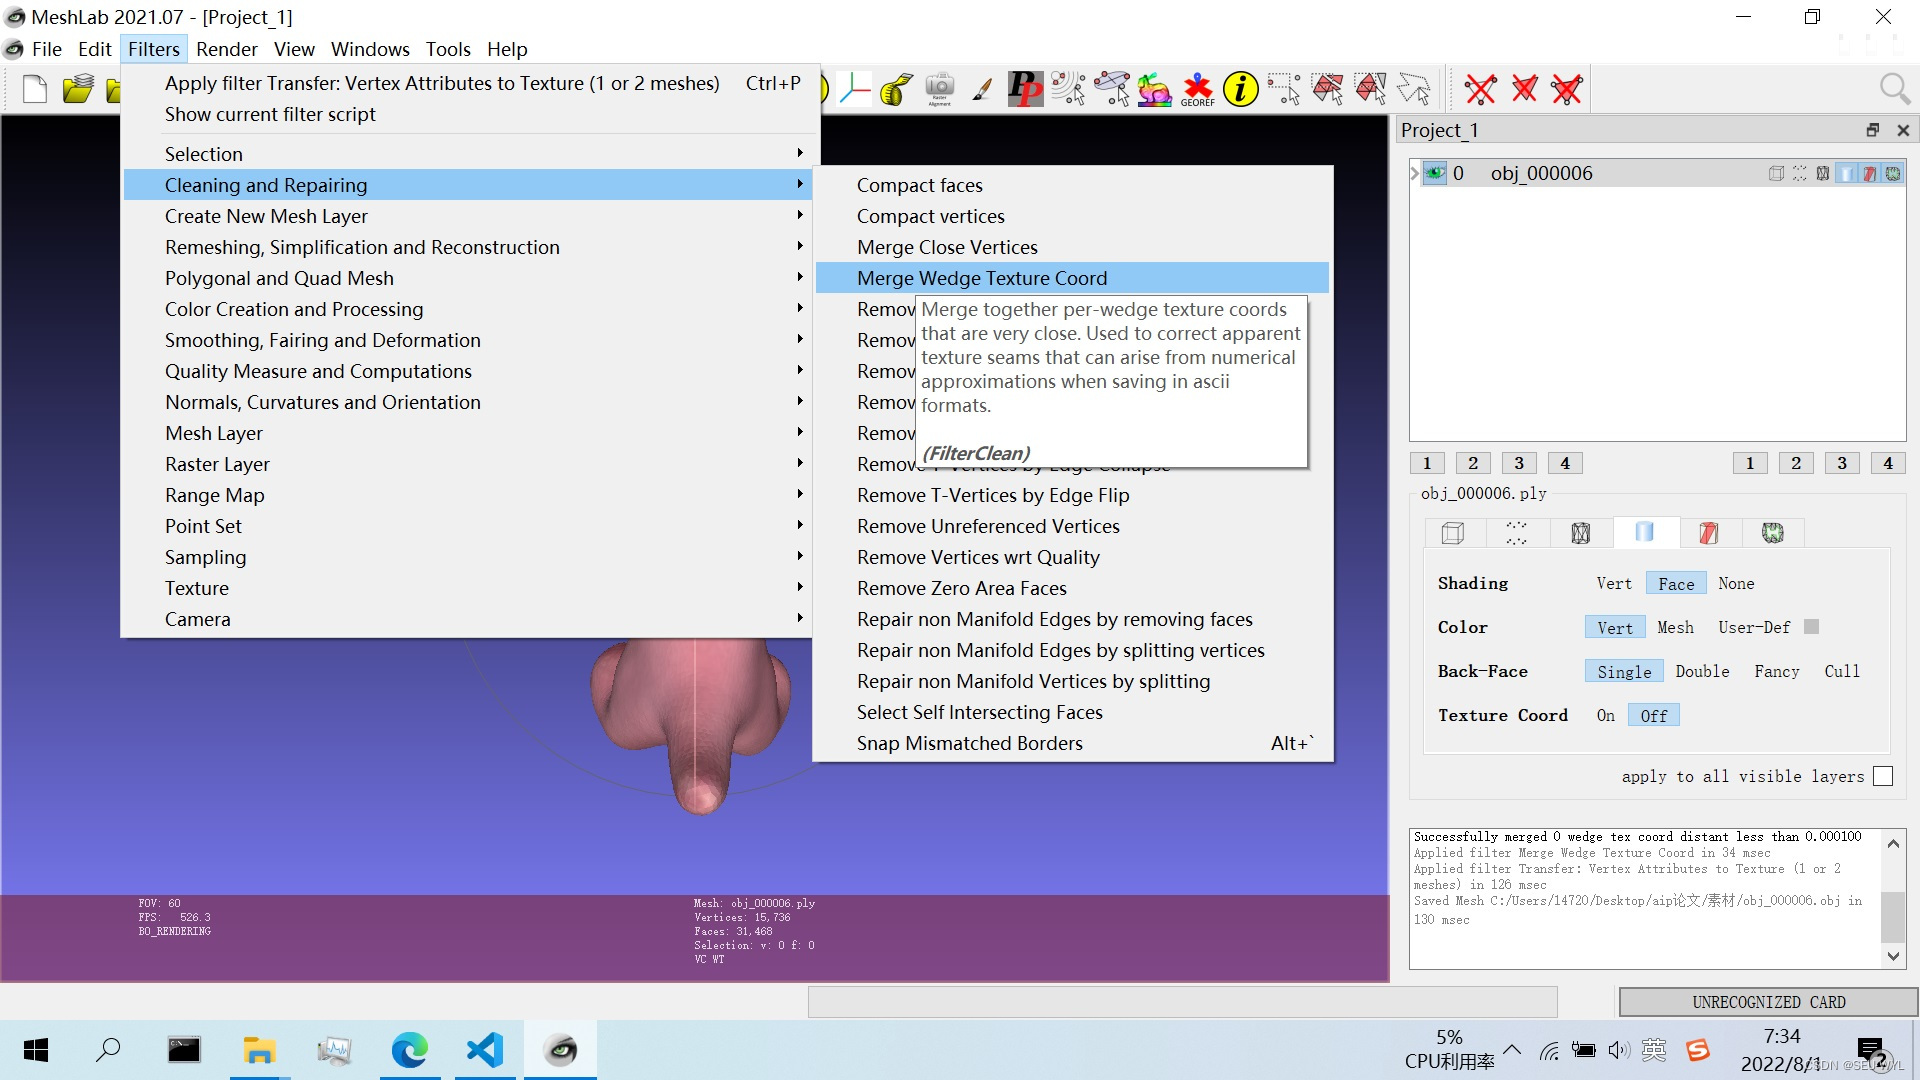Toggle visibility eye of obj_000006 layer
The height and width of the screenshot is (1080, 1920).
(x=1435, y=173)
